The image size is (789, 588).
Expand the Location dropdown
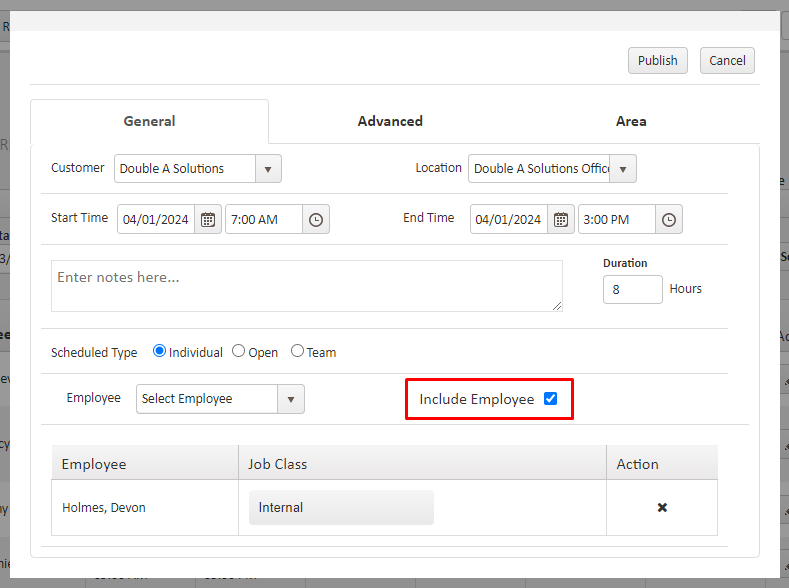[623, 169]
